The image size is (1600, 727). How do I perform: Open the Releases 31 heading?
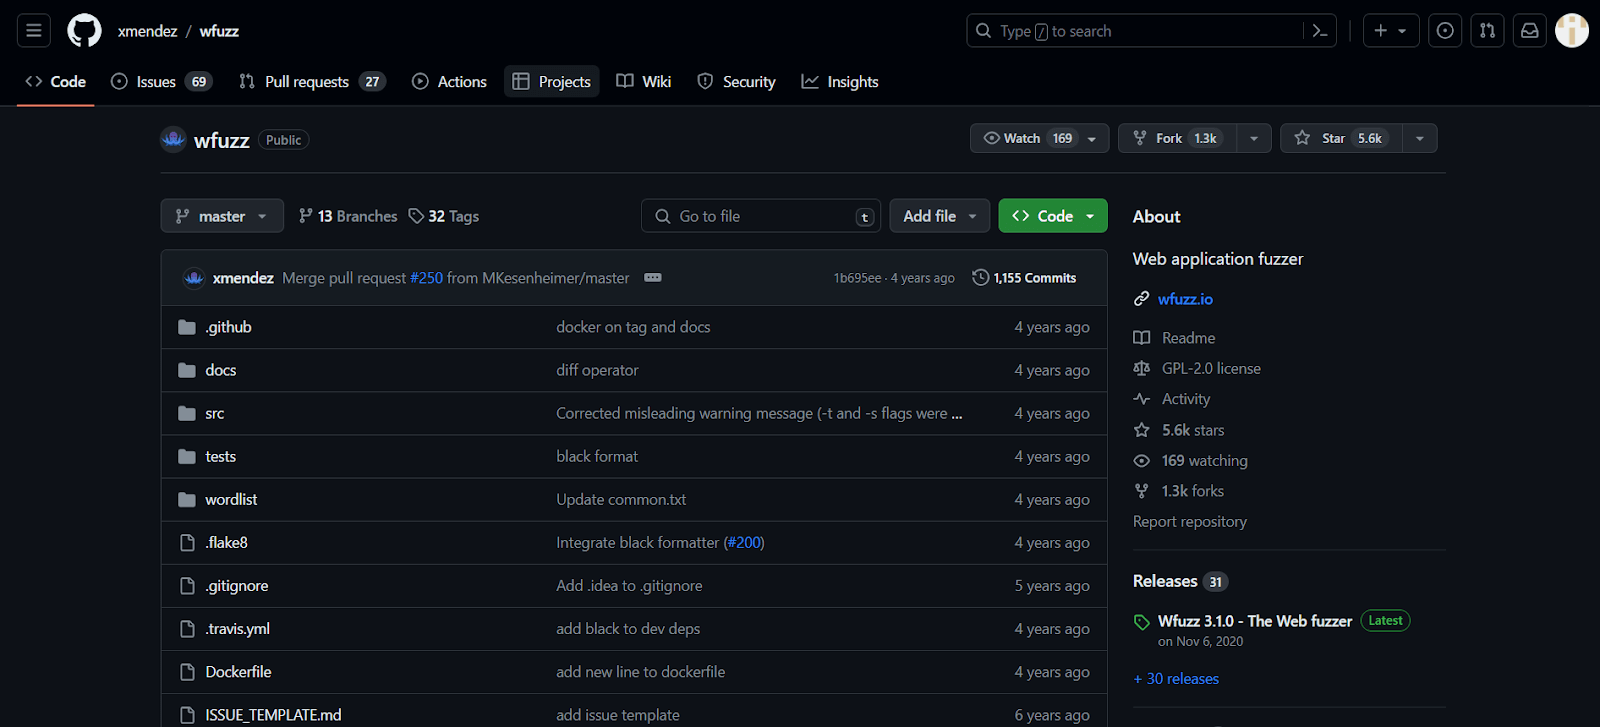click(x=1180, y=581)
